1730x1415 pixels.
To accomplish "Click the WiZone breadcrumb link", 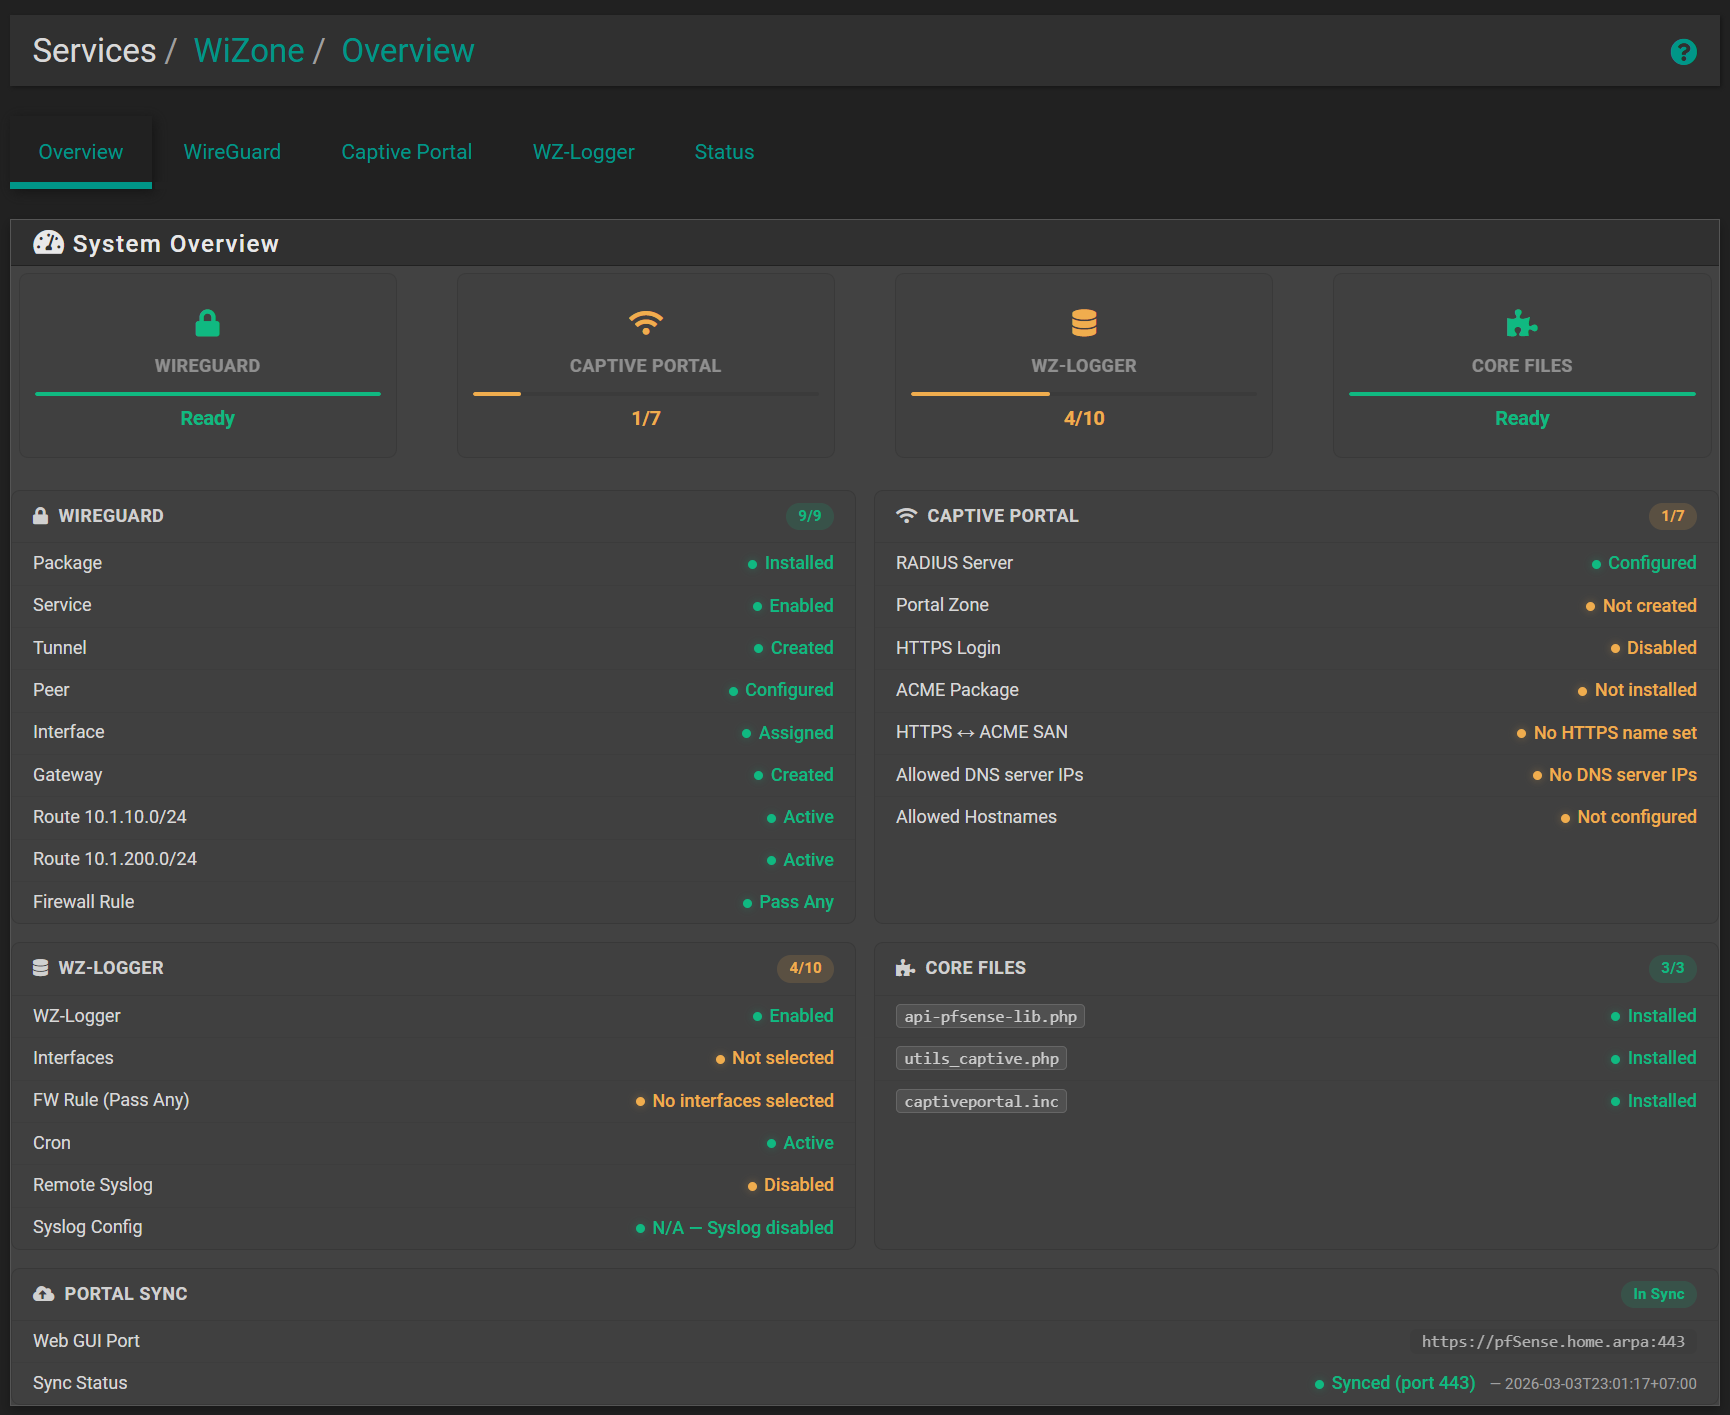I will click(249, 50).
